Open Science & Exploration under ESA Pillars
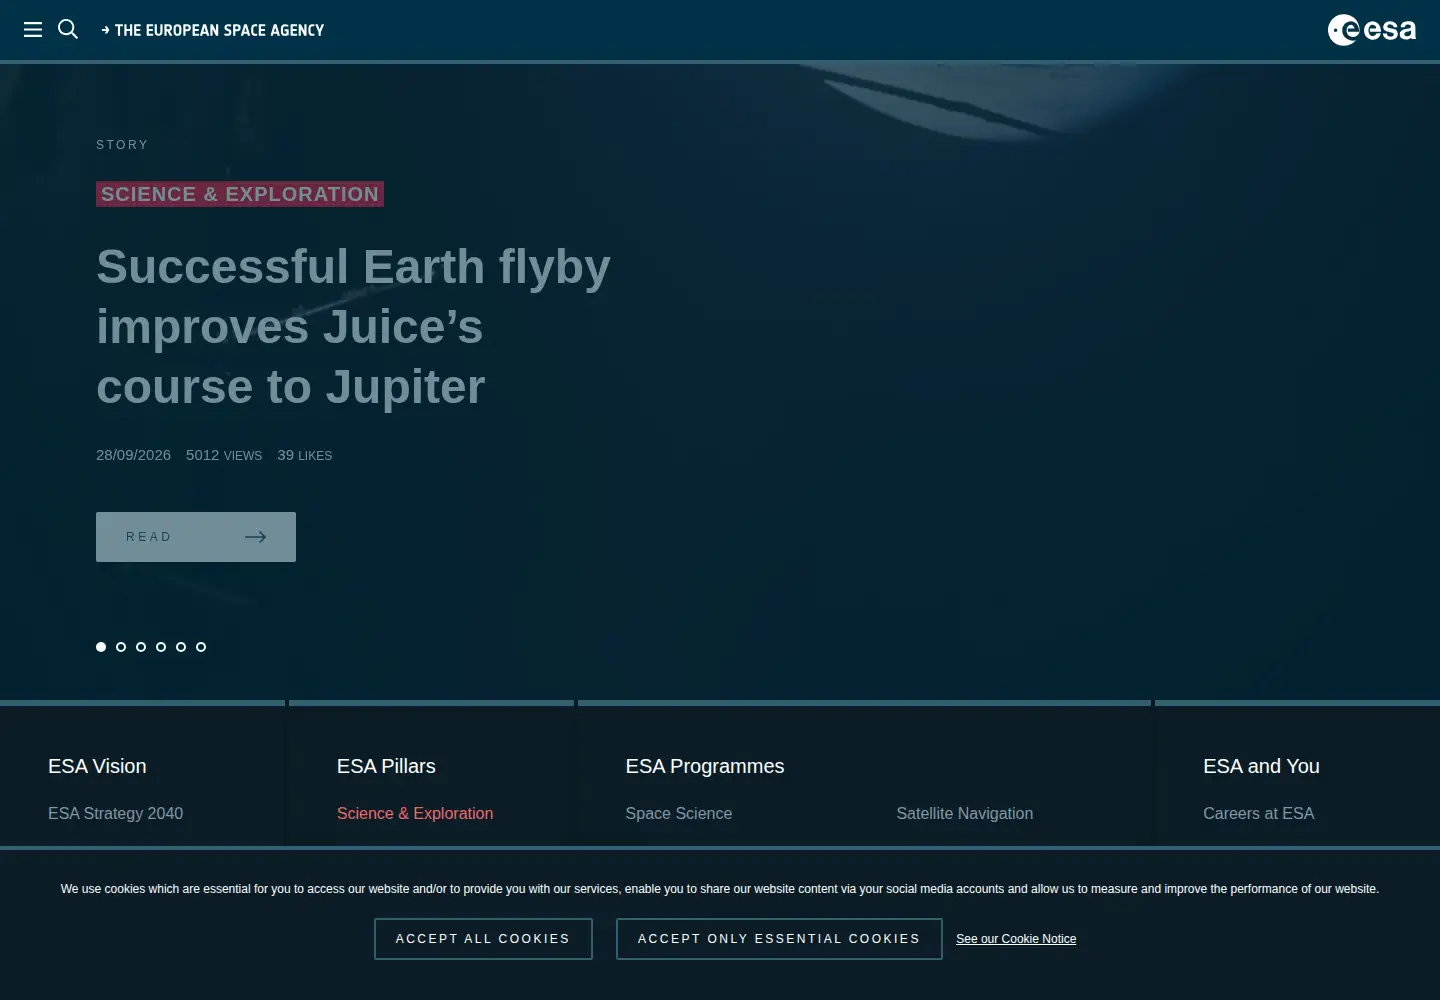Viewport: 1440px width, 1000px height. 415,814
